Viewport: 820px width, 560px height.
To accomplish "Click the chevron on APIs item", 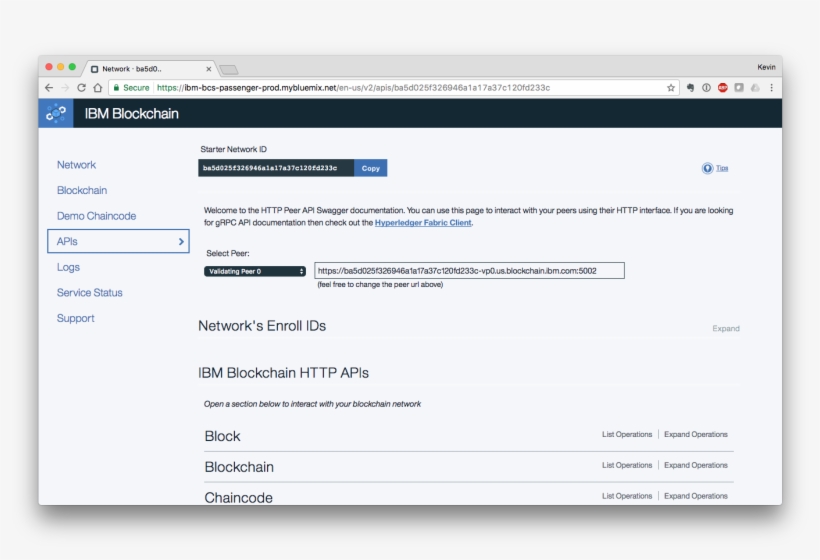I will click(181, 242).
